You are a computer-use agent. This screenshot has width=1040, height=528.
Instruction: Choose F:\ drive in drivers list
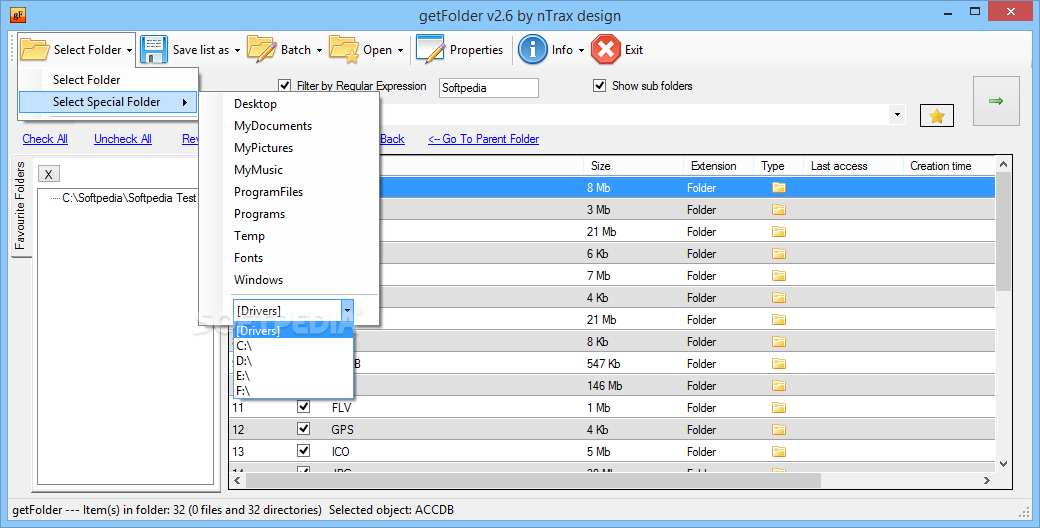tap(294, 391)
